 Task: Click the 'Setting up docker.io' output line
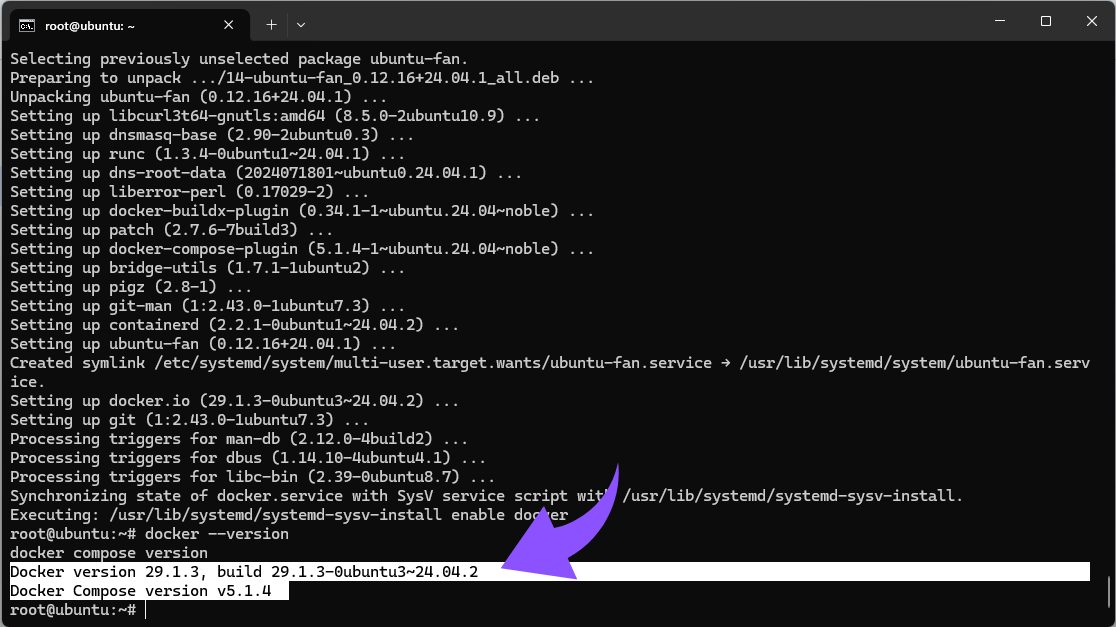(234, 401)
